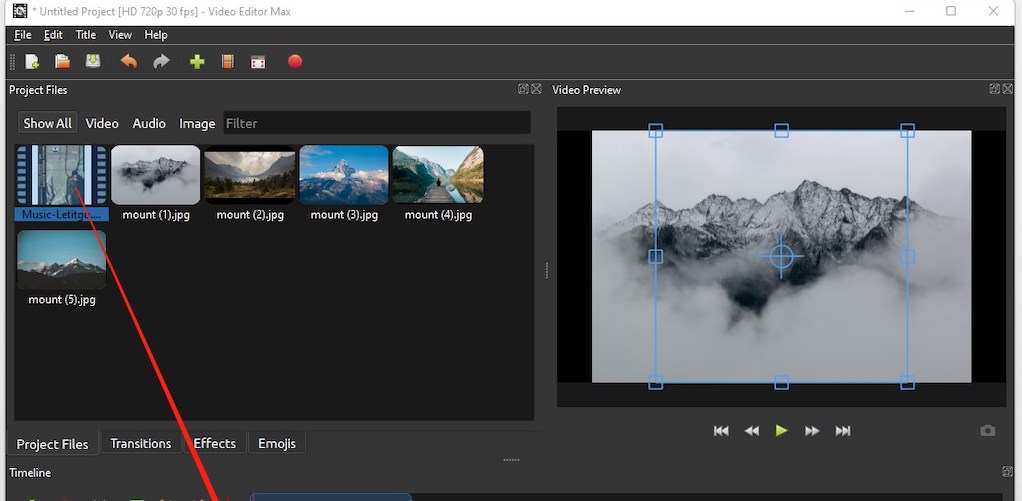The image size is (1022, 501).
Task: Undo the last action
Action: (x=129, y=62)
